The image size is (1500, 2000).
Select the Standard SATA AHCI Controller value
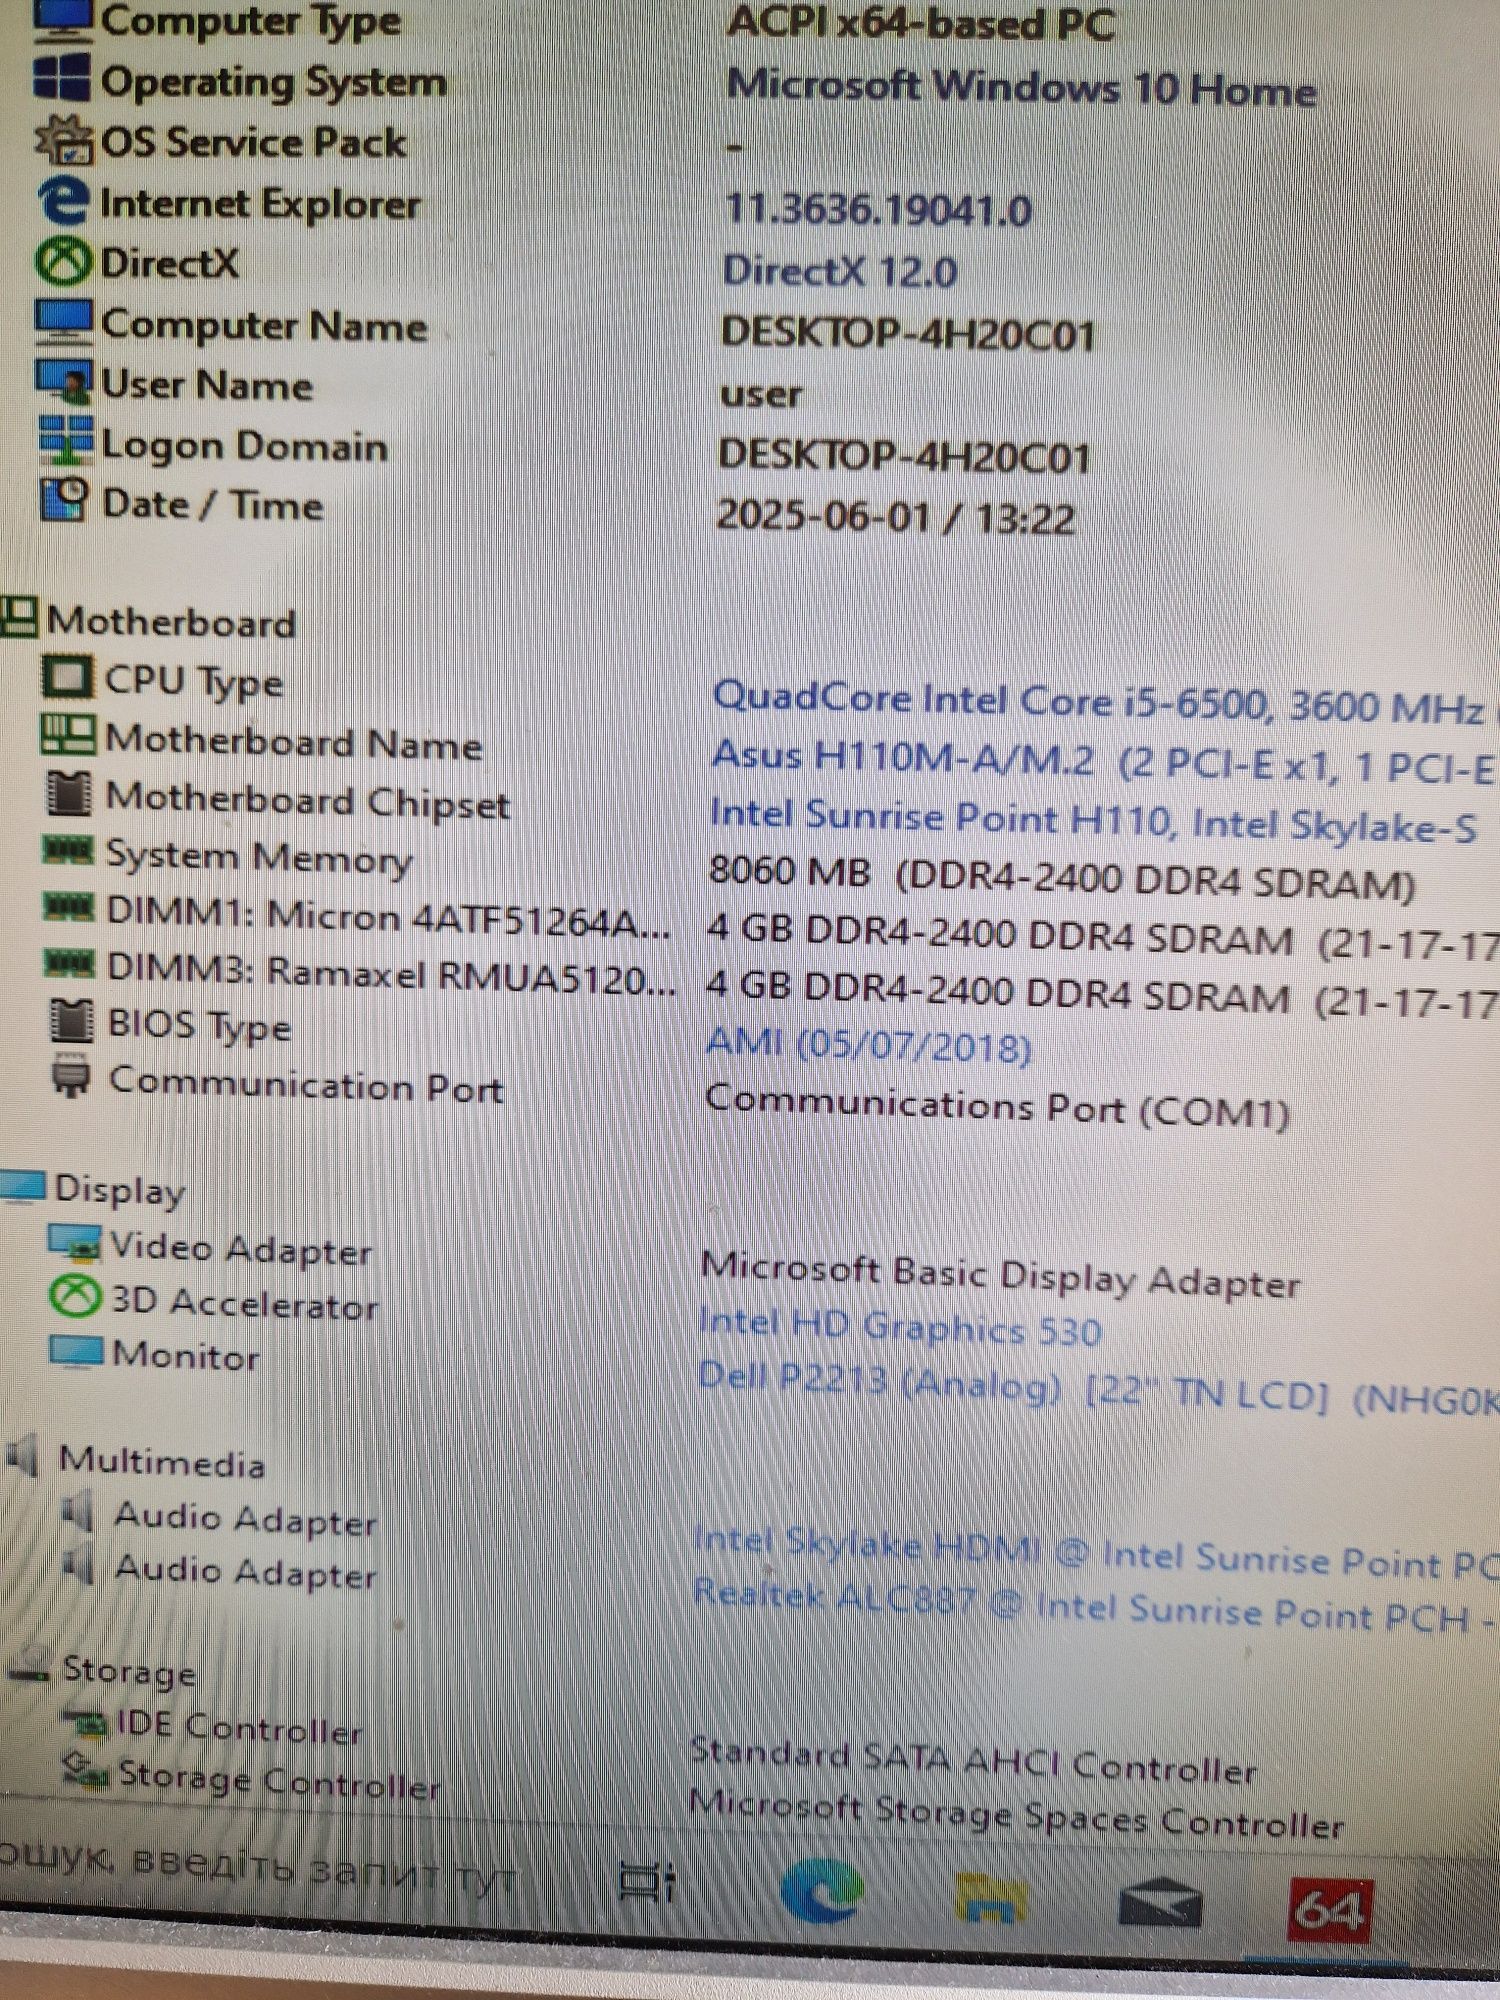click(x=973, y=1763)
